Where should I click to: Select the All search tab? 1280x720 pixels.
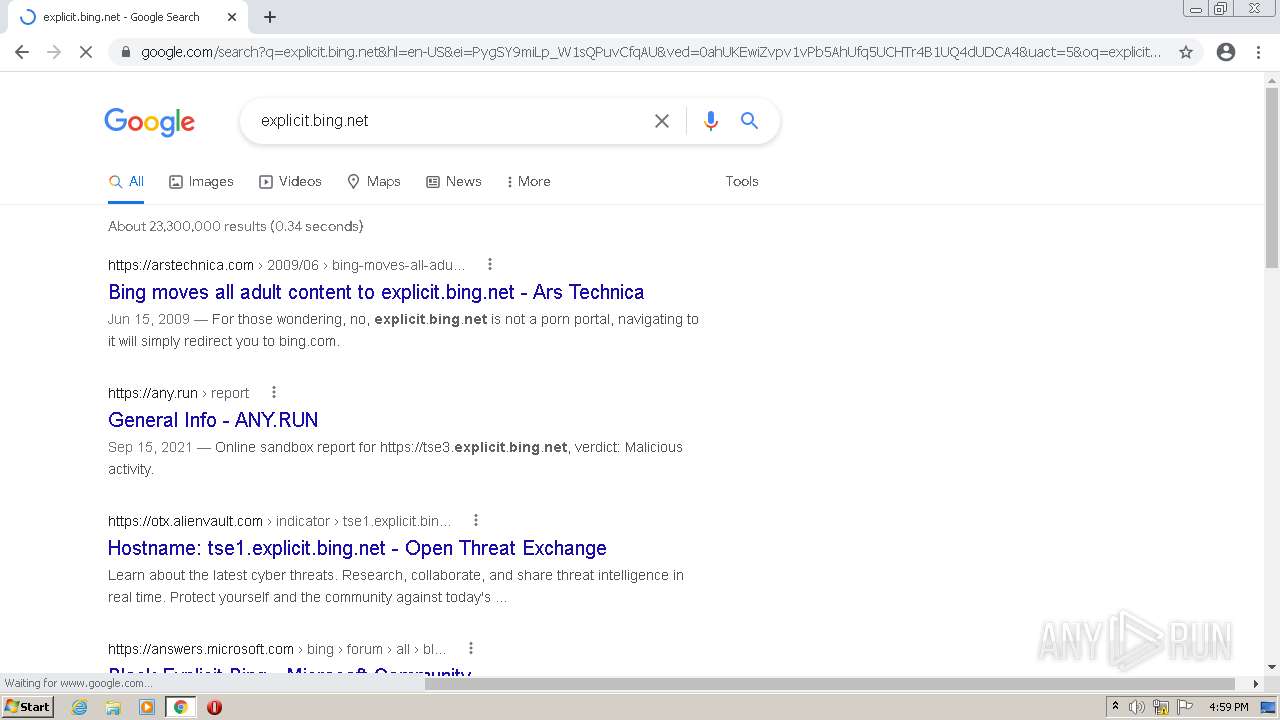126,182
